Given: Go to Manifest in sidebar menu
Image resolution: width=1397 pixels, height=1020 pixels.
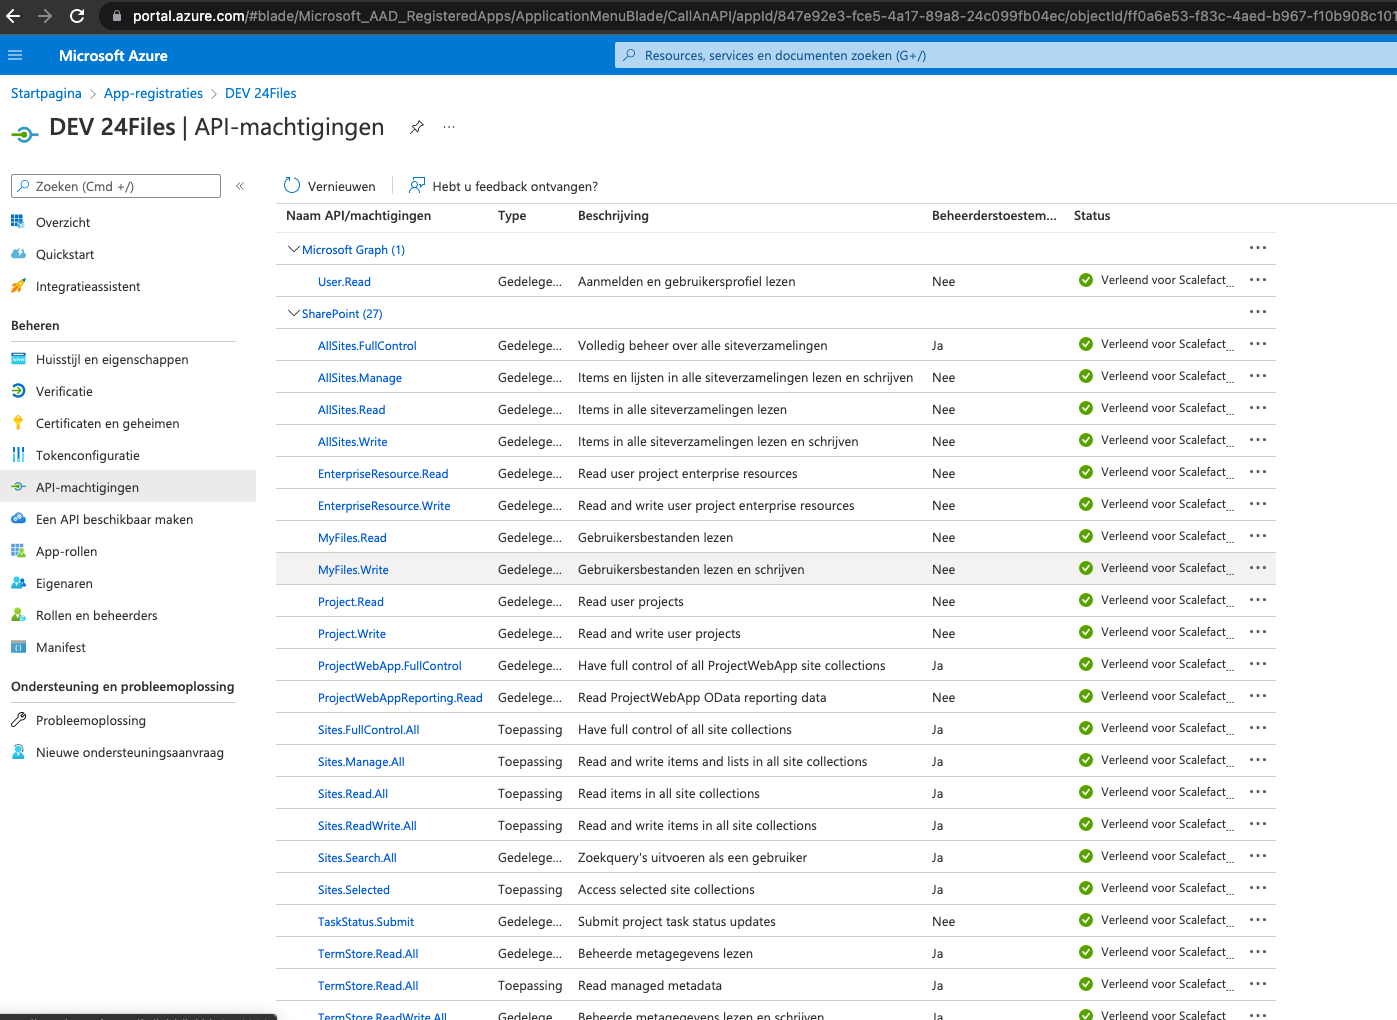Looking at the screenshot, I should (60, 647).
